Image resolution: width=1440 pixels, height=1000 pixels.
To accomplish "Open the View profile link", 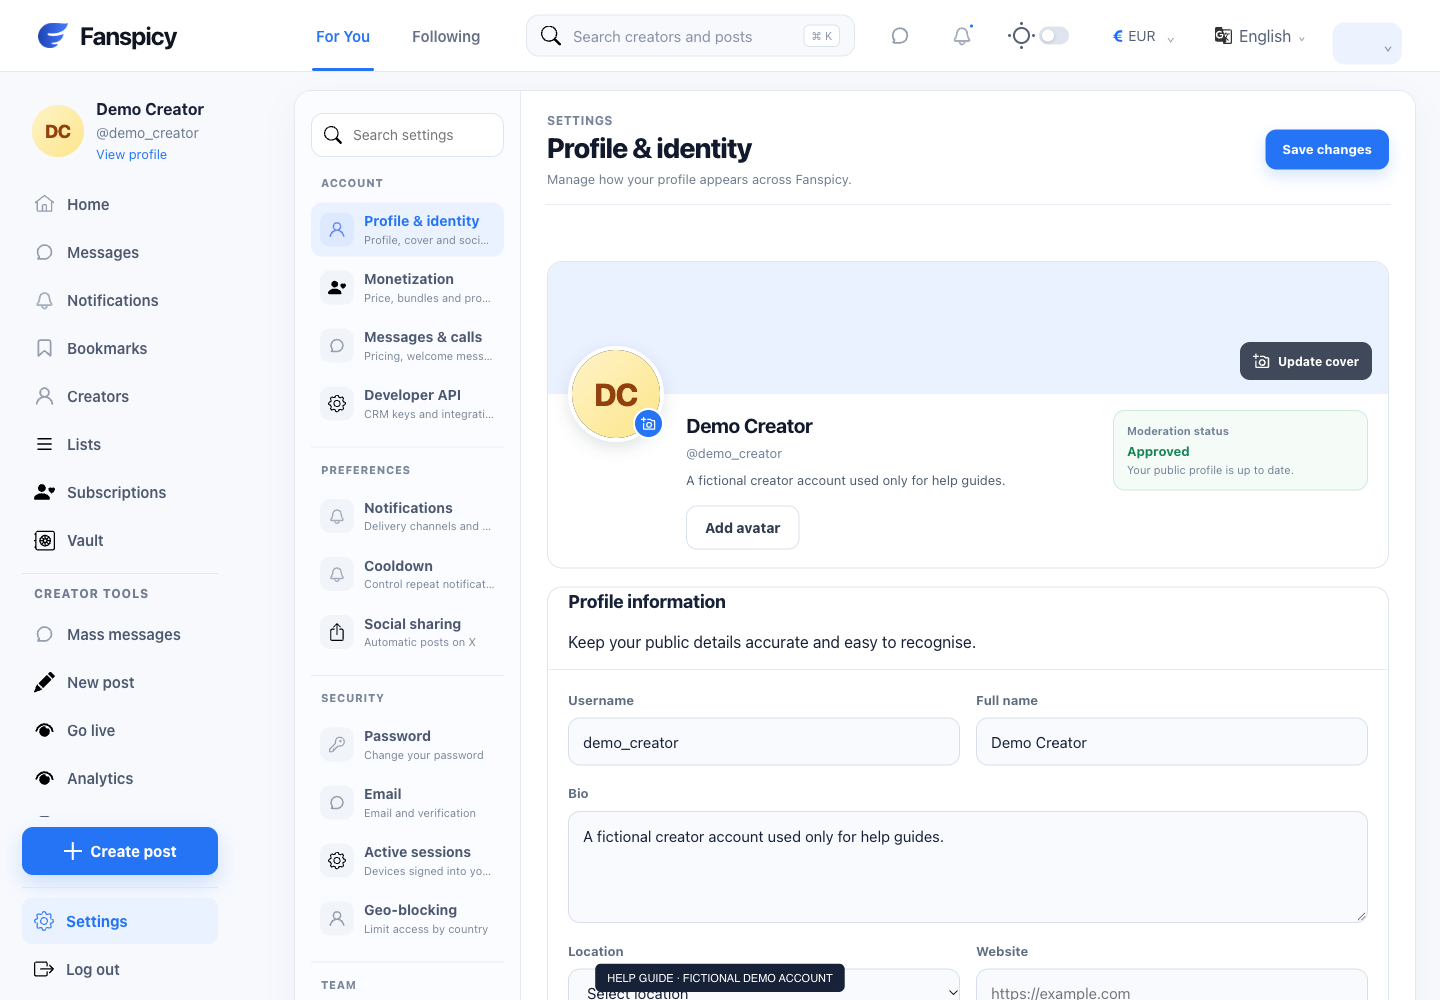I will click(x=131, y=154).
